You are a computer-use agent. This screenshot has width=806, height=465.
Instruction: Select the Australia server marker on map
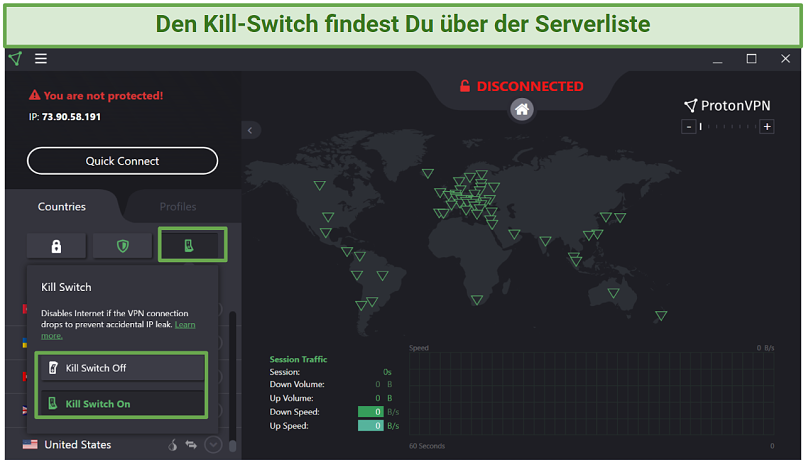[613, 293]
